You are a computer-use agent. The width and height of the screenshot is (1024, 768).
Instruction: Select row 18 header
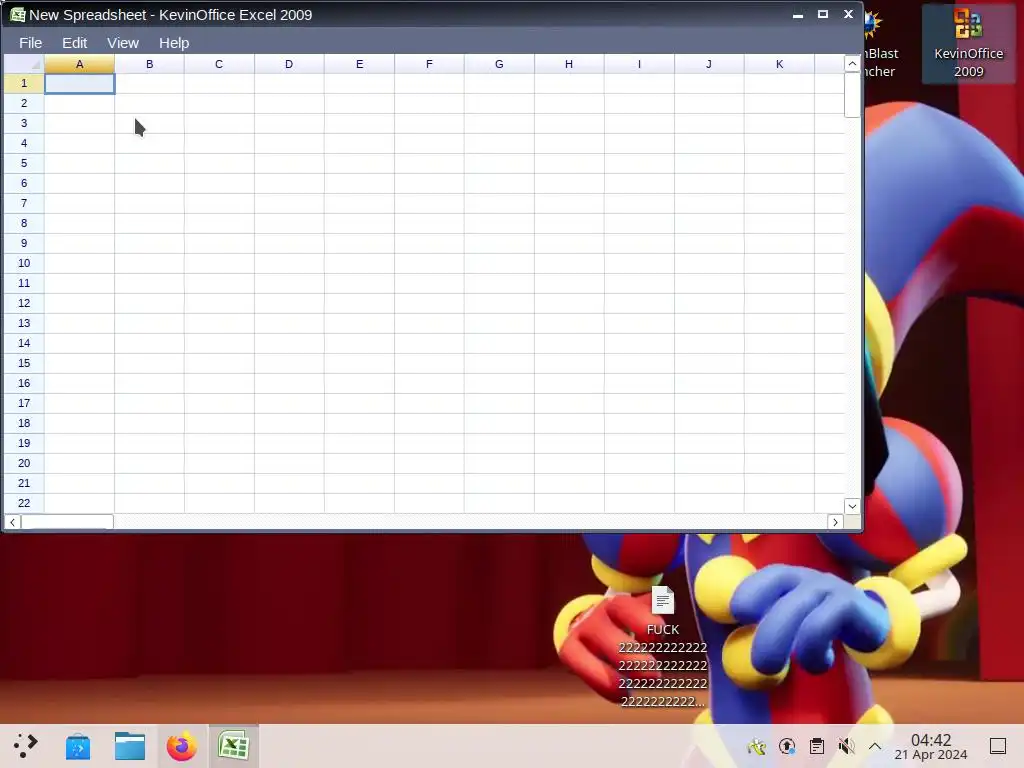24,423
